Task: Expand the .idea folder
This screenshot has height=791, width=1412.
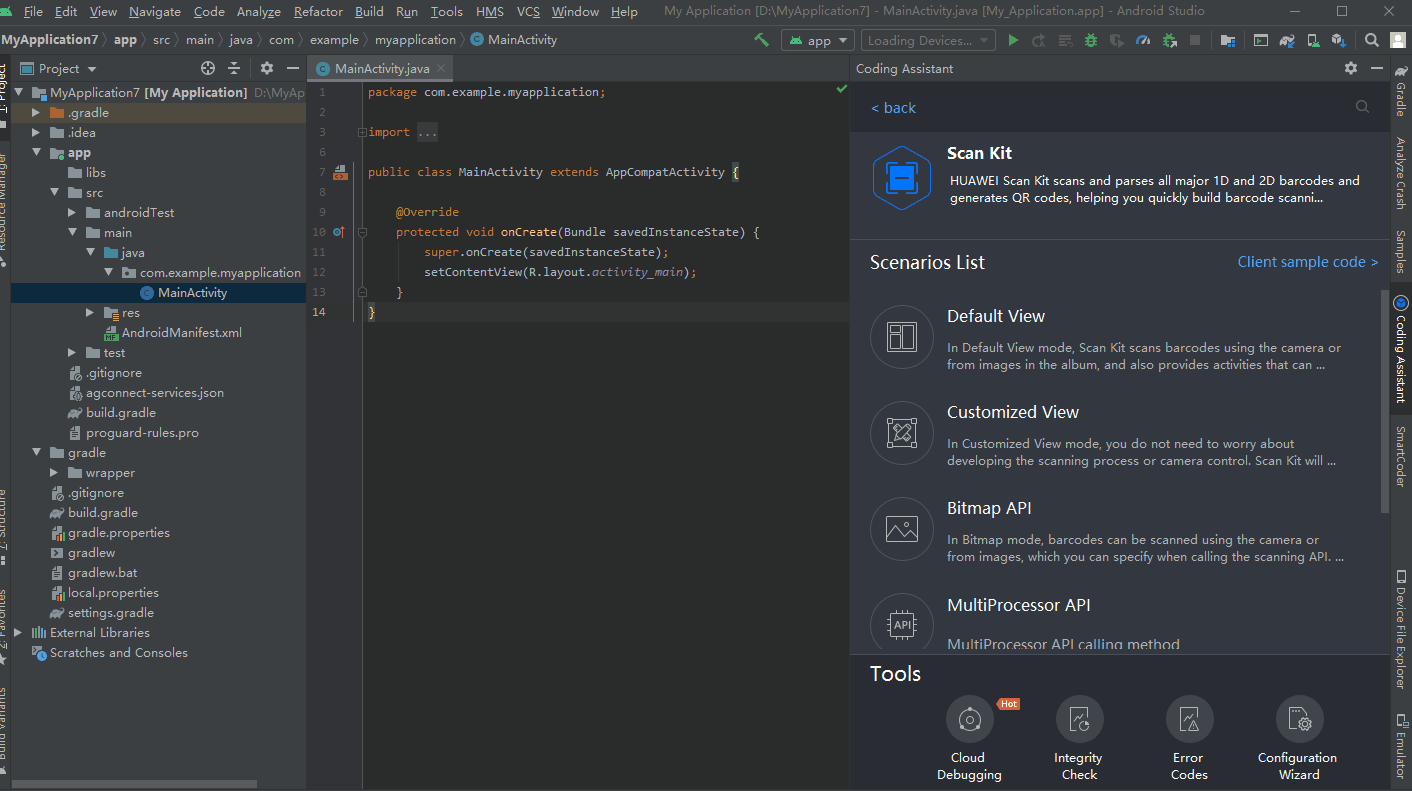Action: (x=37, y=133)
